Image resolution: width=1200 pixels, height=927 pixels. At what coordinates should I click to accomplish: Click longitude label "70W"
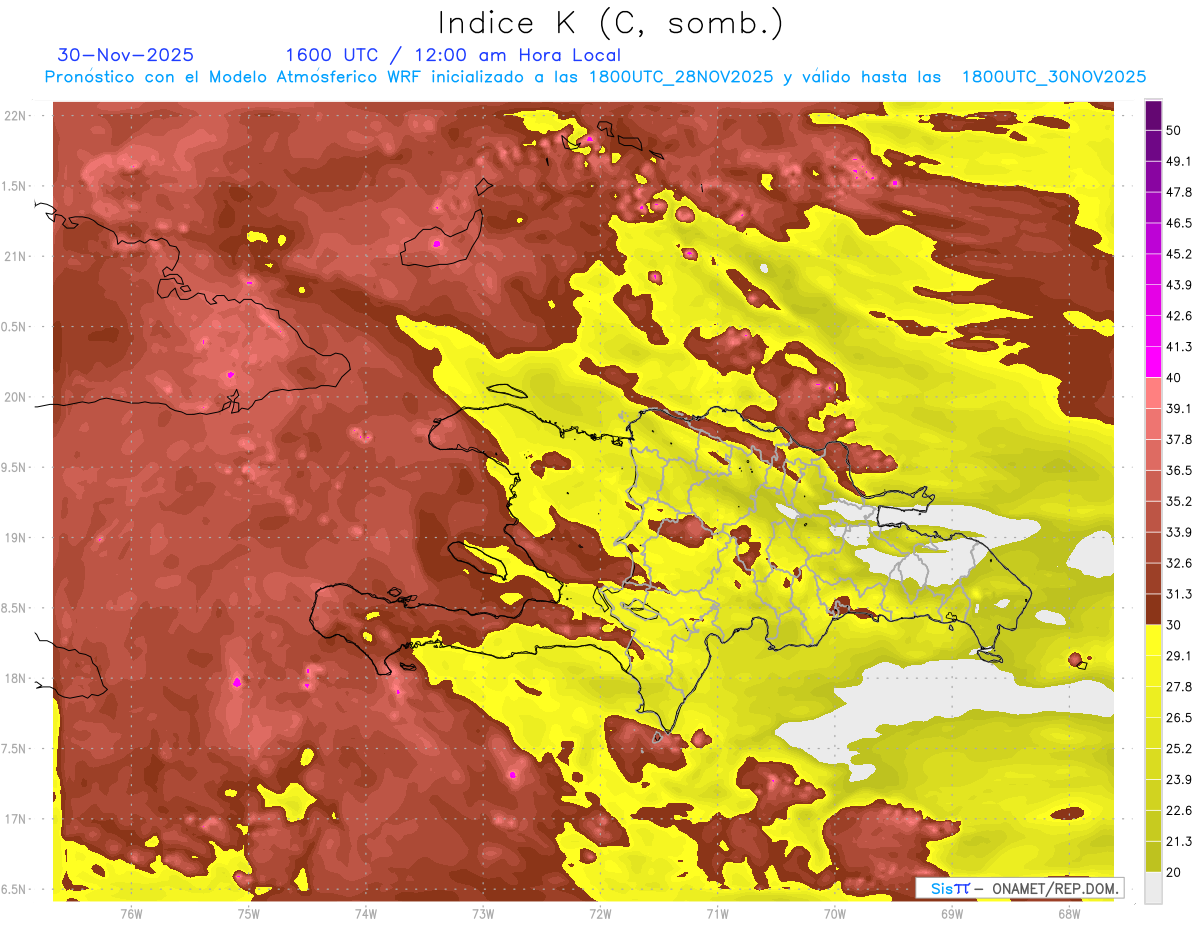click(835, 913)
